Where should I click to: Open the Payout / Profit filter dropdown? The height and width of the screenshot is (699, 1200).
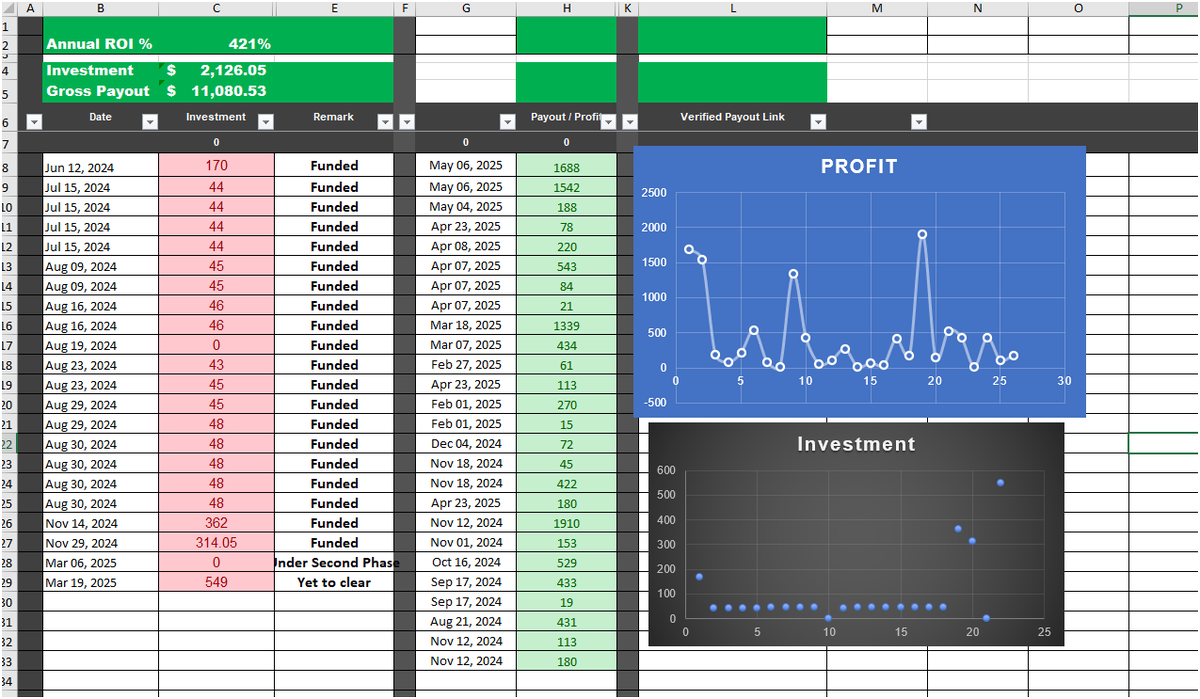point(608,122)
